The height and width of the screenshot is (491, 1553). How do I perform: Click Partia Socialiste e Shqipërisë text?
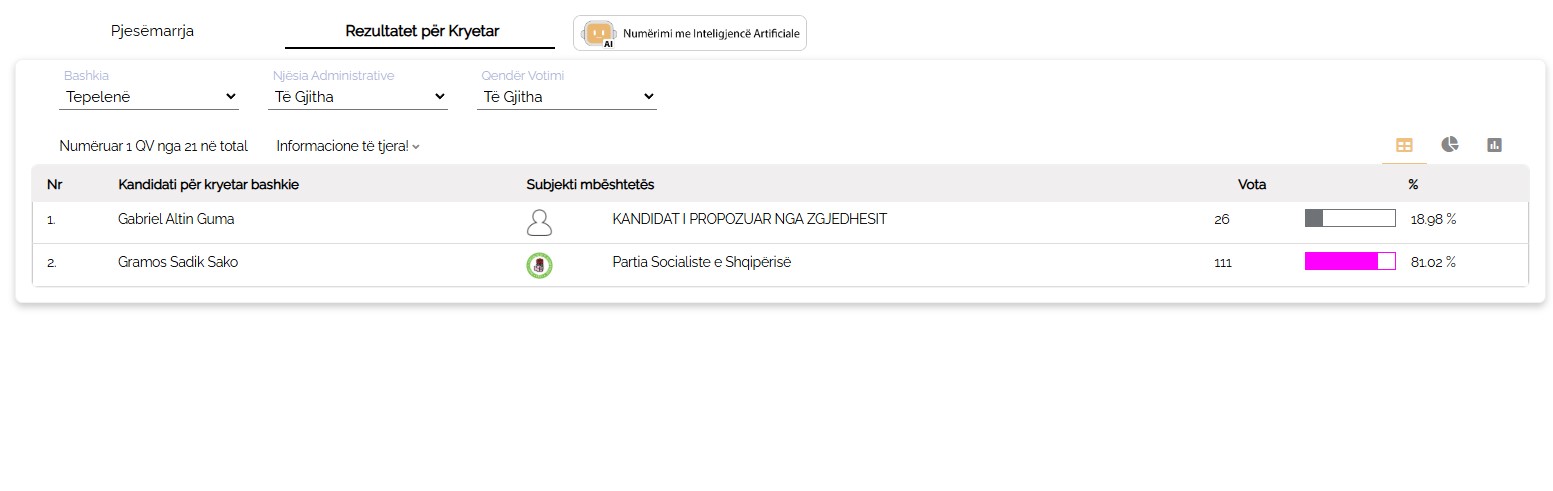701,262
